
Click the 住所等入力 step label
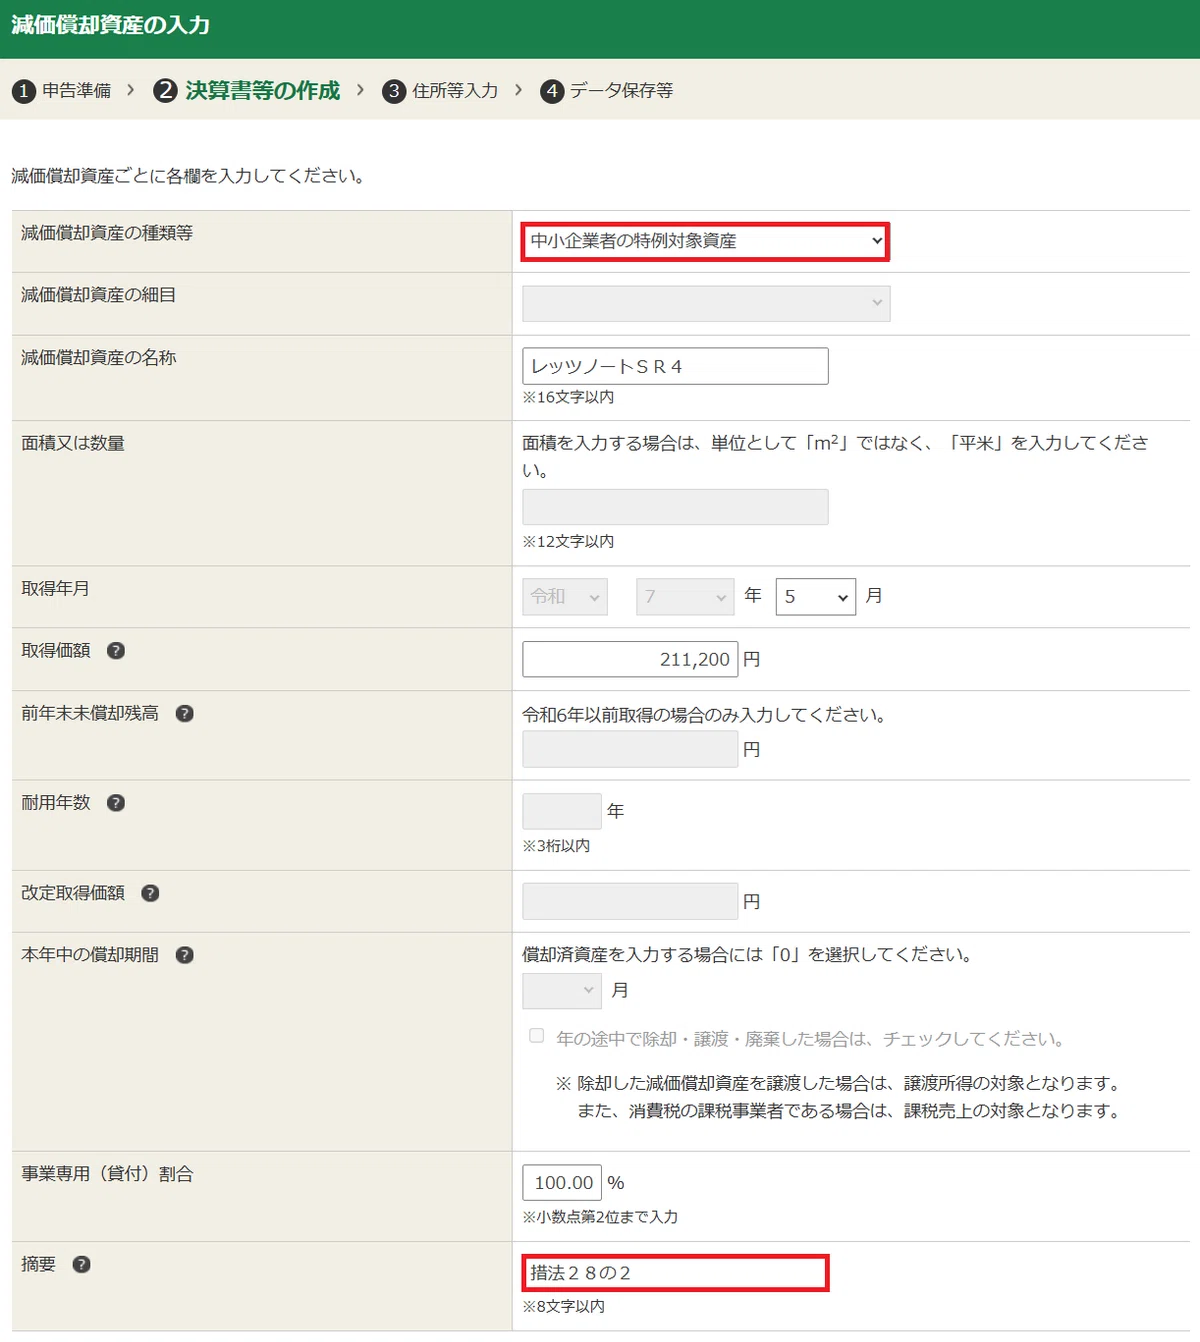coord(455,91)
